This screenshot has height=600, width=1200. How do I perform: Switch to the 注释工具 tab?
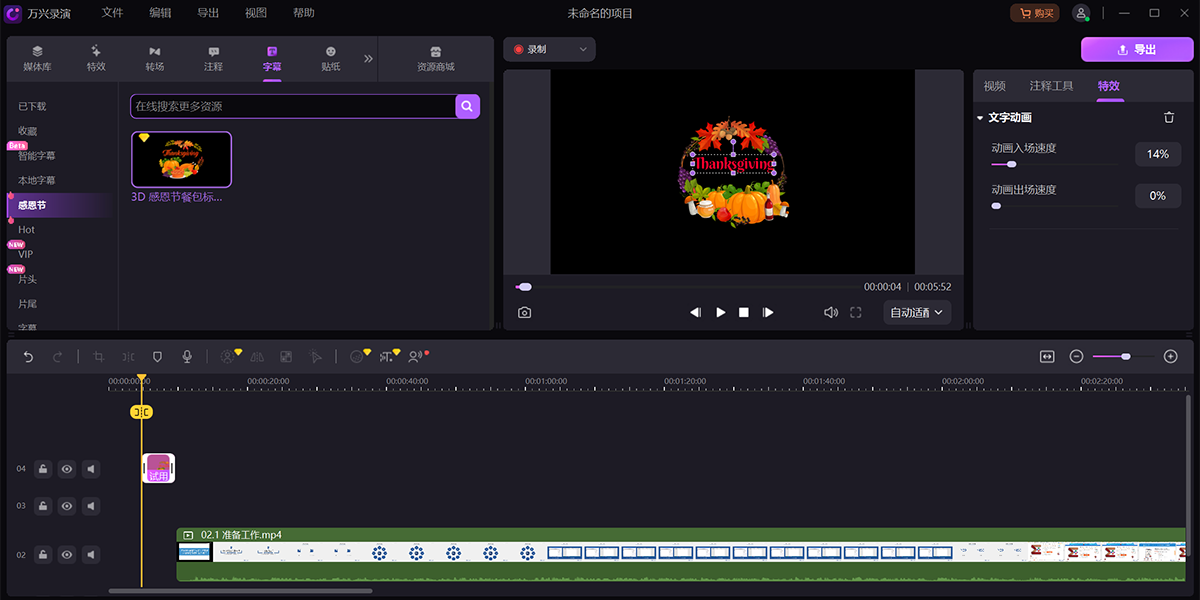click(x=1051, y=86)
